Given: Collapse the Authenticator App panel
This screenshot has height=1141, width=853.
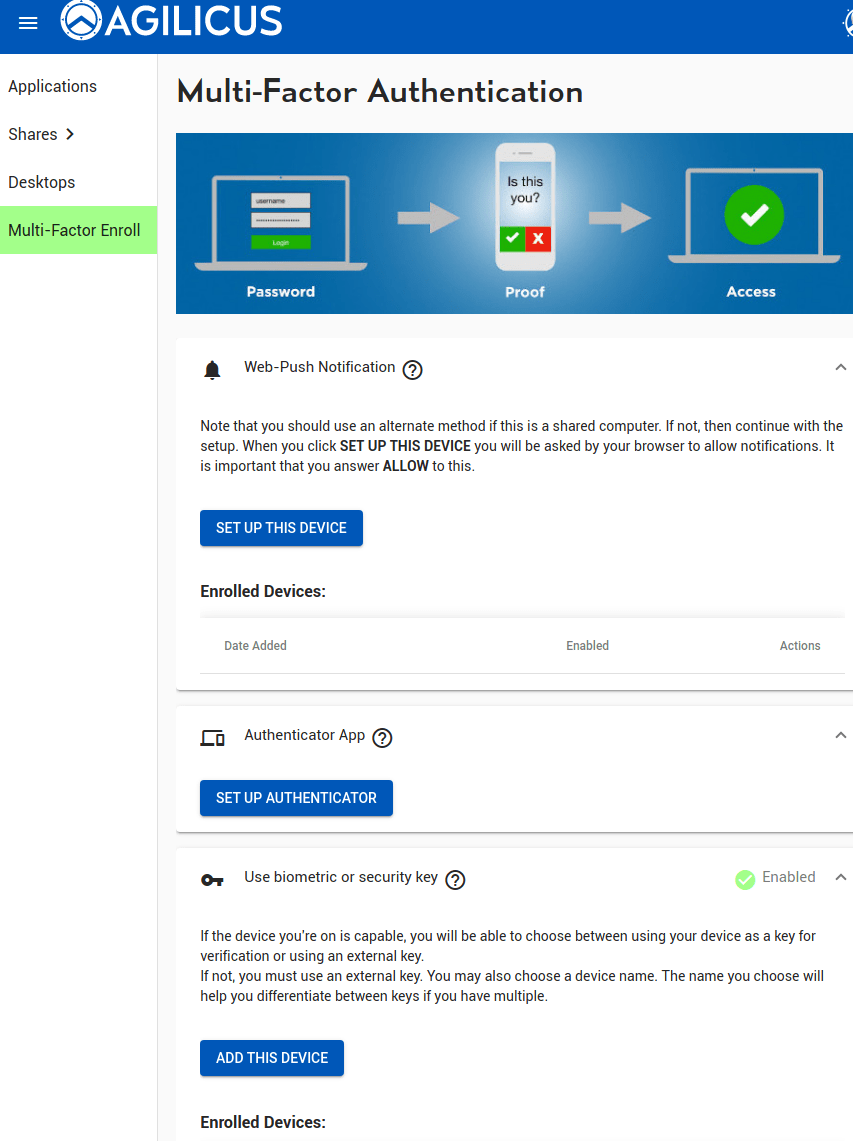Looking at the screenshot, I should pos(840,735).
